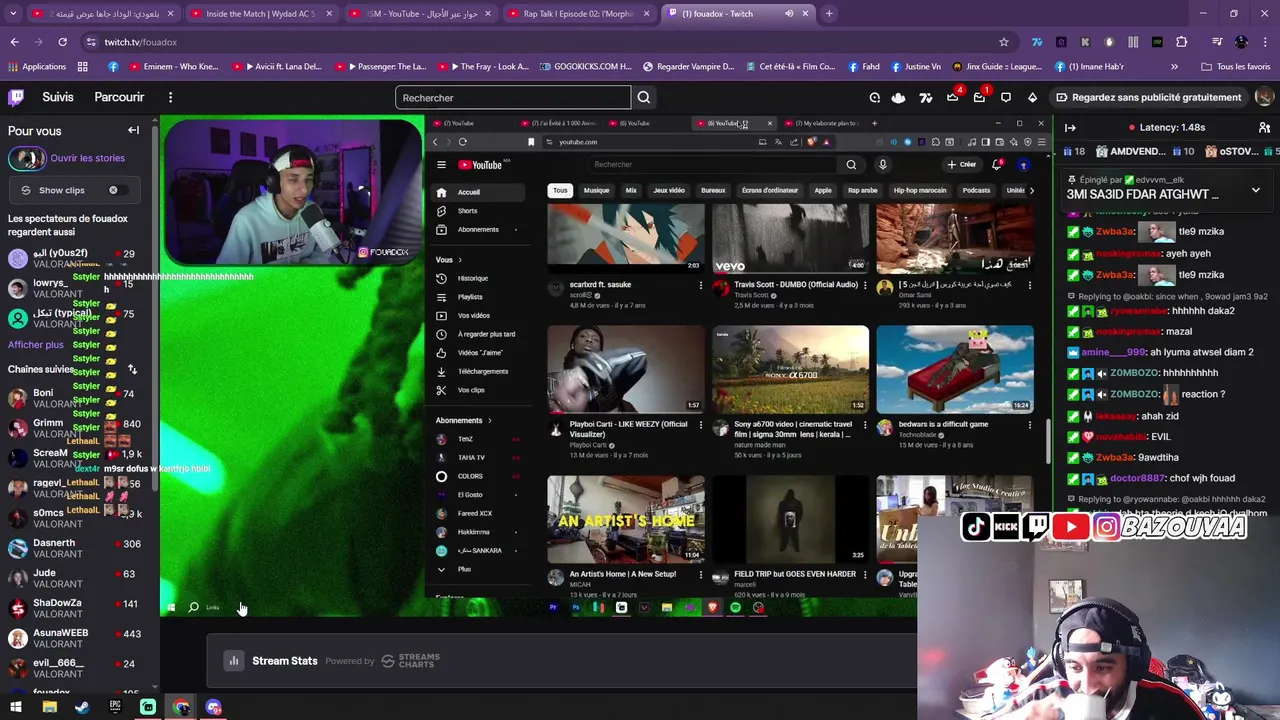
Task: Expand bookmarks overflow chevron
Action: [1174, 67]
